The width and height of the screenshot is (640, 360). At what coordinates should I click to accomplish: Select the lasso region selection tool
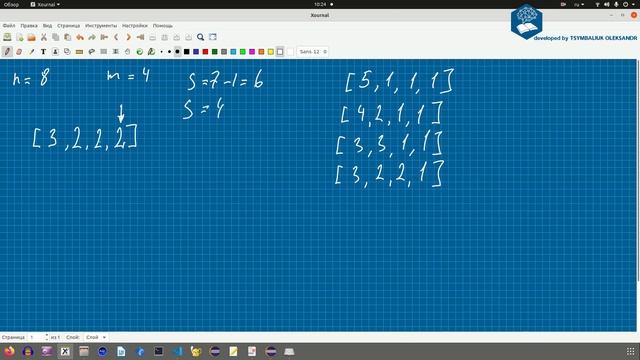92,52
